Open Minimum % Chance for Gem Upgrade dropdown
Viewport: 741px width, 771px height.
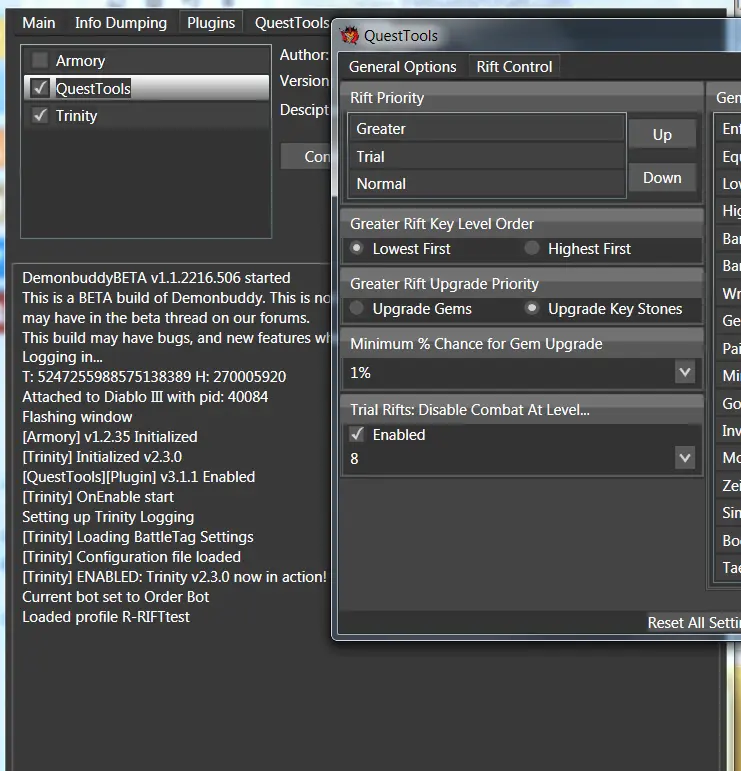point(685,372)
